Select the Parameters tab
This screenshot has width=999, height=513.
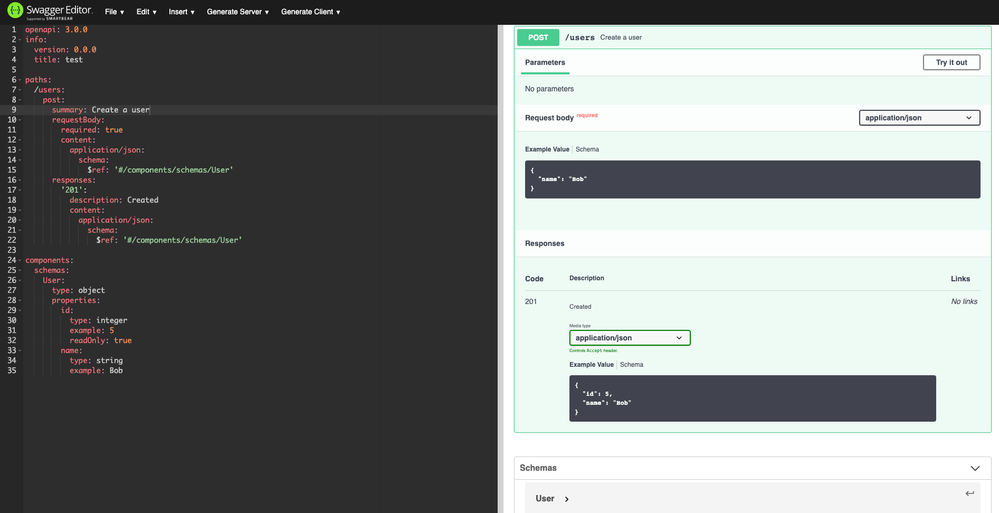tap(545, 62)
